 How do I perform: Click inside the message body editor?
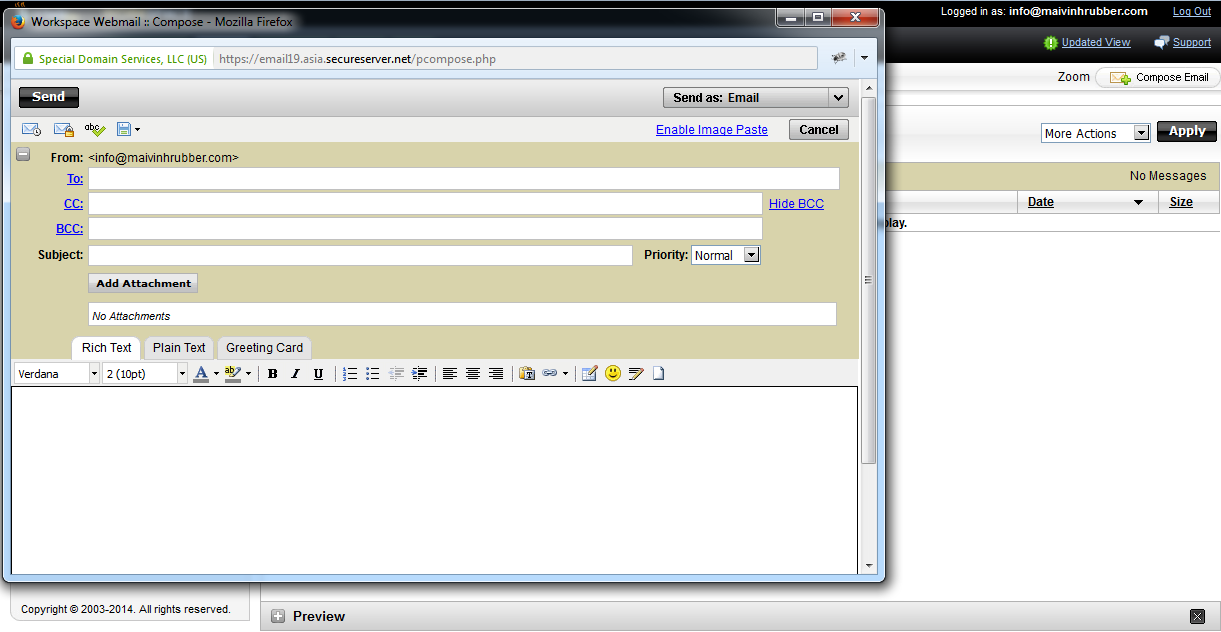(x=435, y=480)
